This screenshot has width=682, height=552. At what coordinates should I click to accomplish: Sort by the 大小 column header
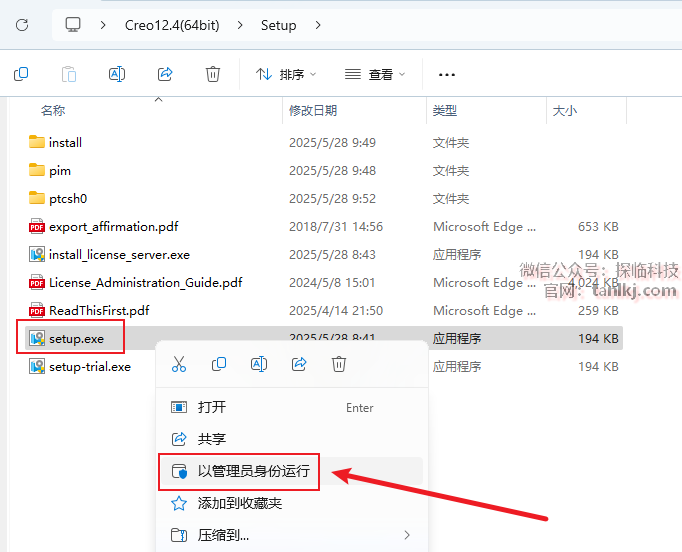coord(565,110)
